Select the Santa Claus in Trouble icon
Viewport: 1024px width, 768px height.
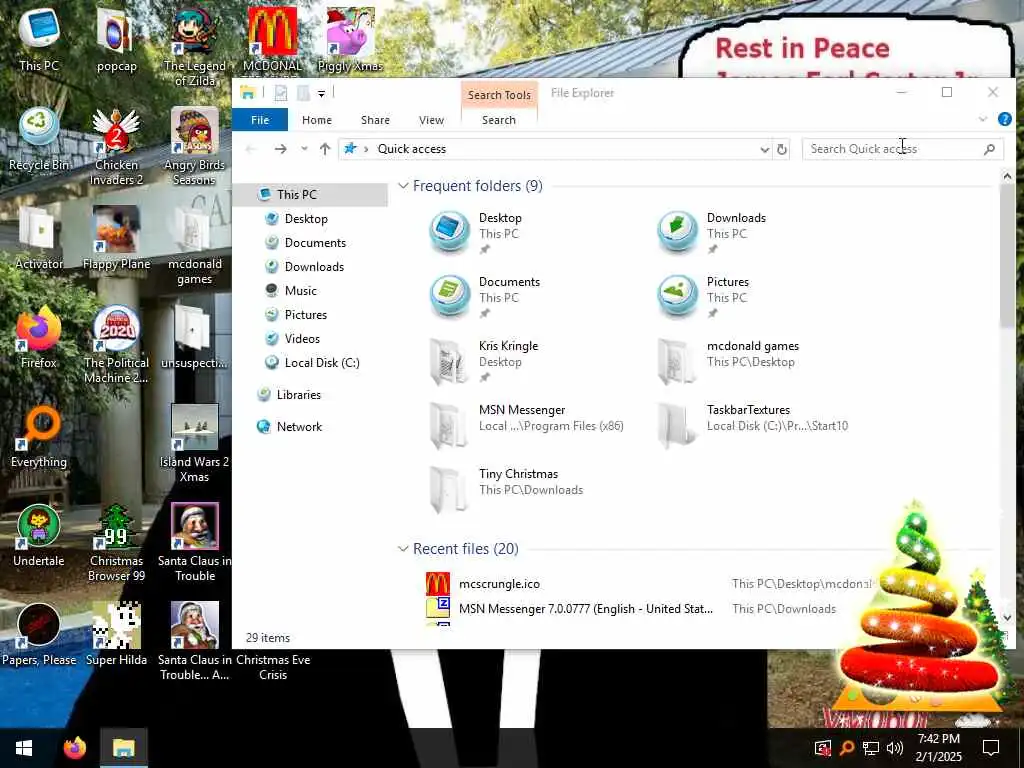pos(195,543)
